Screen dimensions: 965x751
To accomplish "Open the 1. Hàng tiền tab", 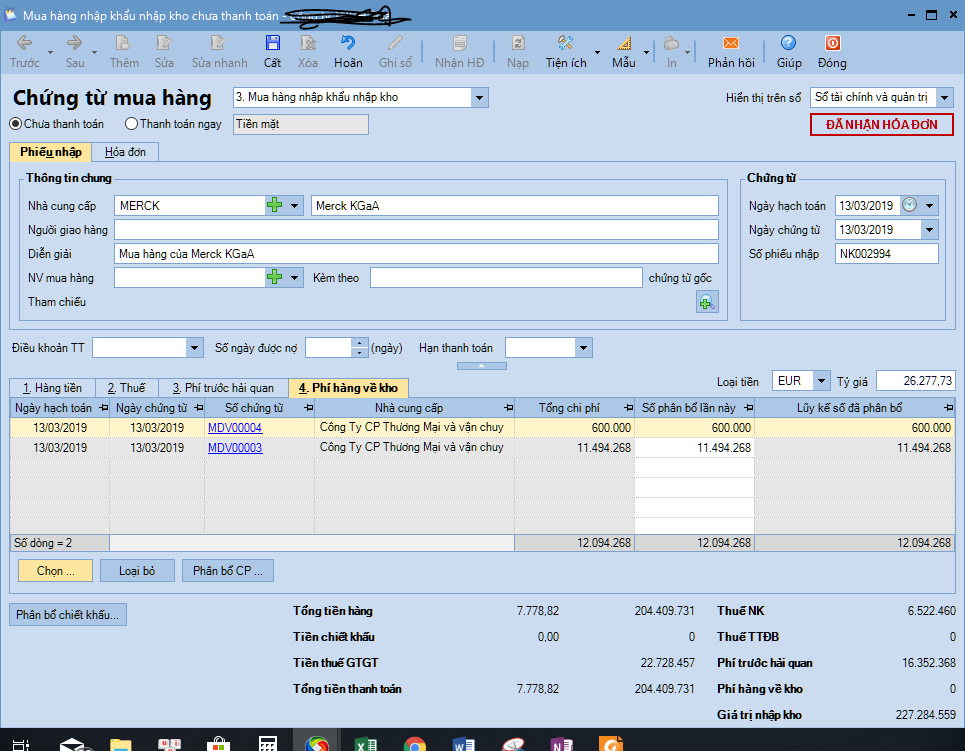I will pos(52,388).
